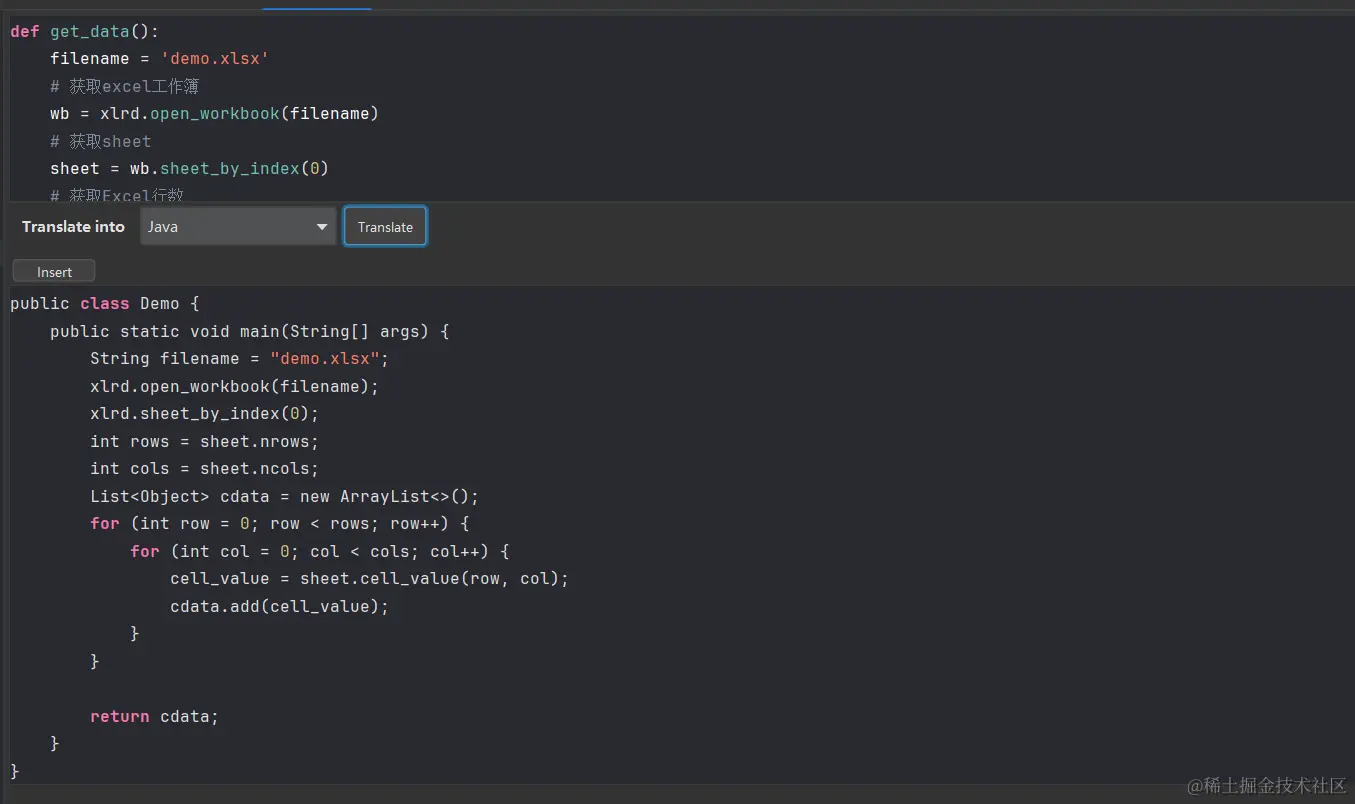Click the "int rows = sheet.nrows;" line
The height and width of the screenshot is (804, 1355).
(x=204, y=442)
